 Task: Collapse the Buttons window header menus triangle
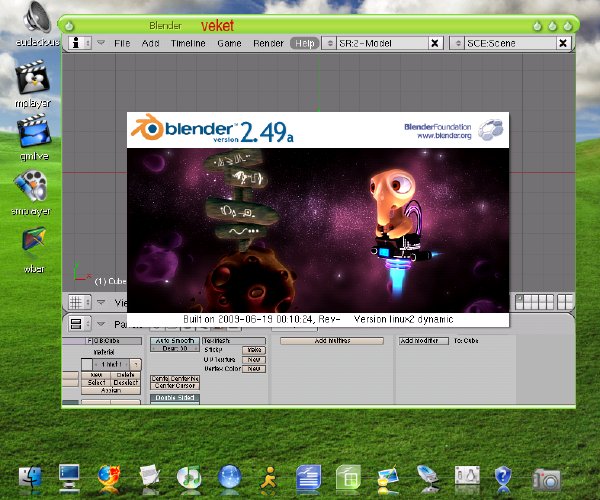101,324
